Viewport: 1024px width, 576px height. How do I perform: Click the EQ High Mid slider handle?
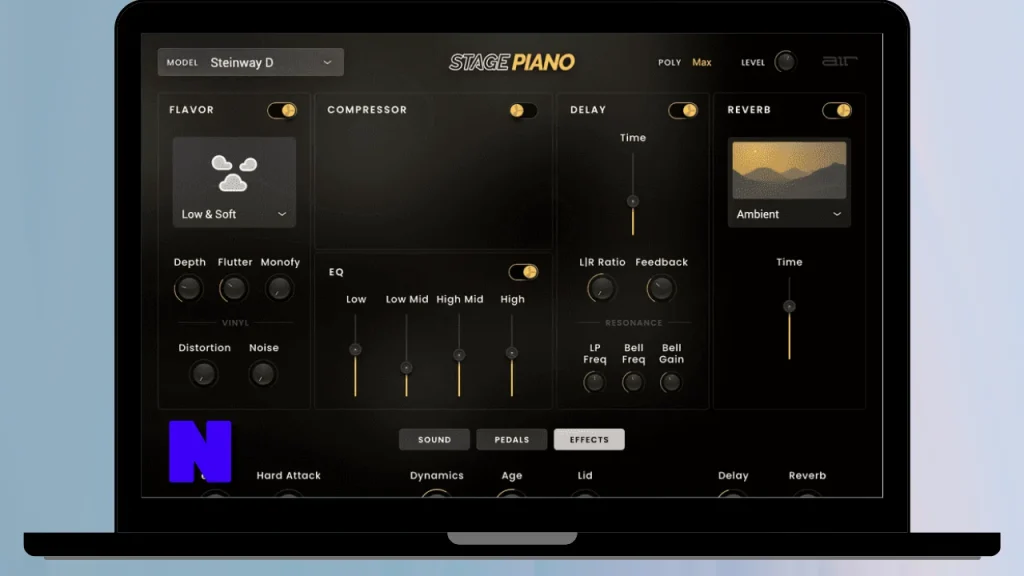pos(459,355)
